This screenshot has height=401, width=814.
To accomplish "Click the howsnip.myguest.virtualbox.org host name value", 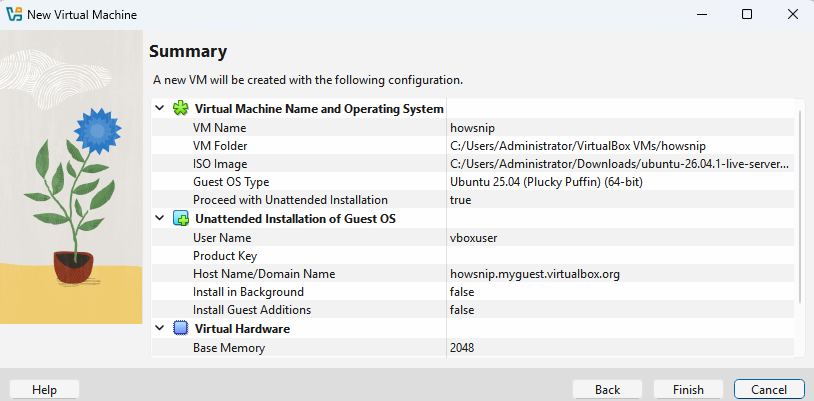I will click(535, 274).
